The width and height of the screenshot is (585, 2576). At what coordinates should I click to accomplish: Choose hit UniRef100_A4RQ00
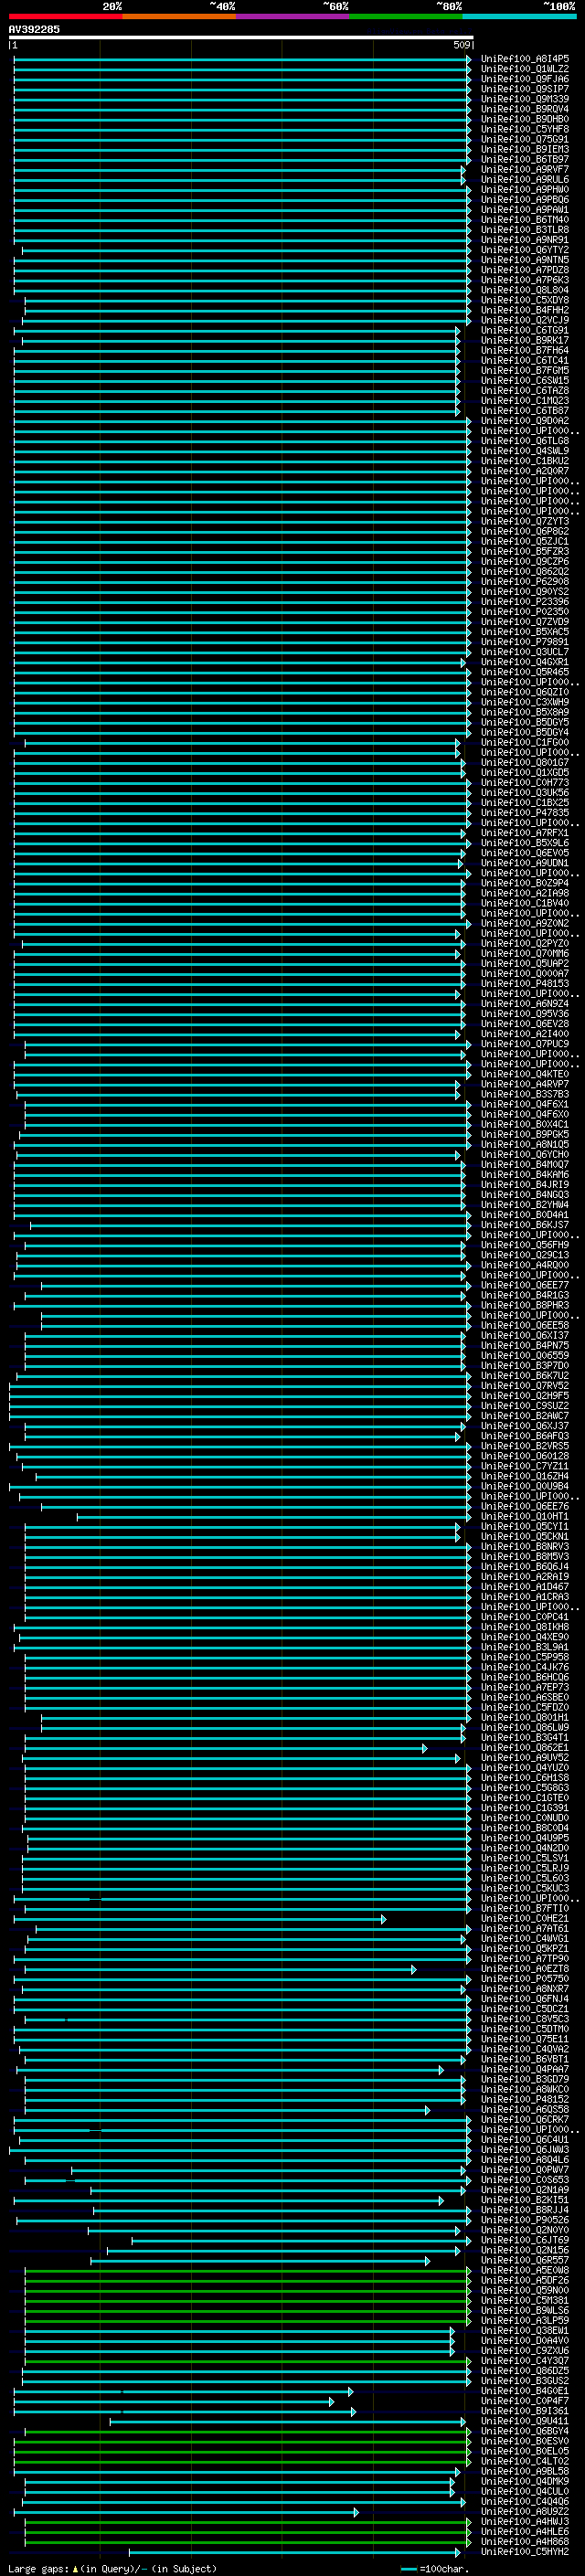(525, 1265)
